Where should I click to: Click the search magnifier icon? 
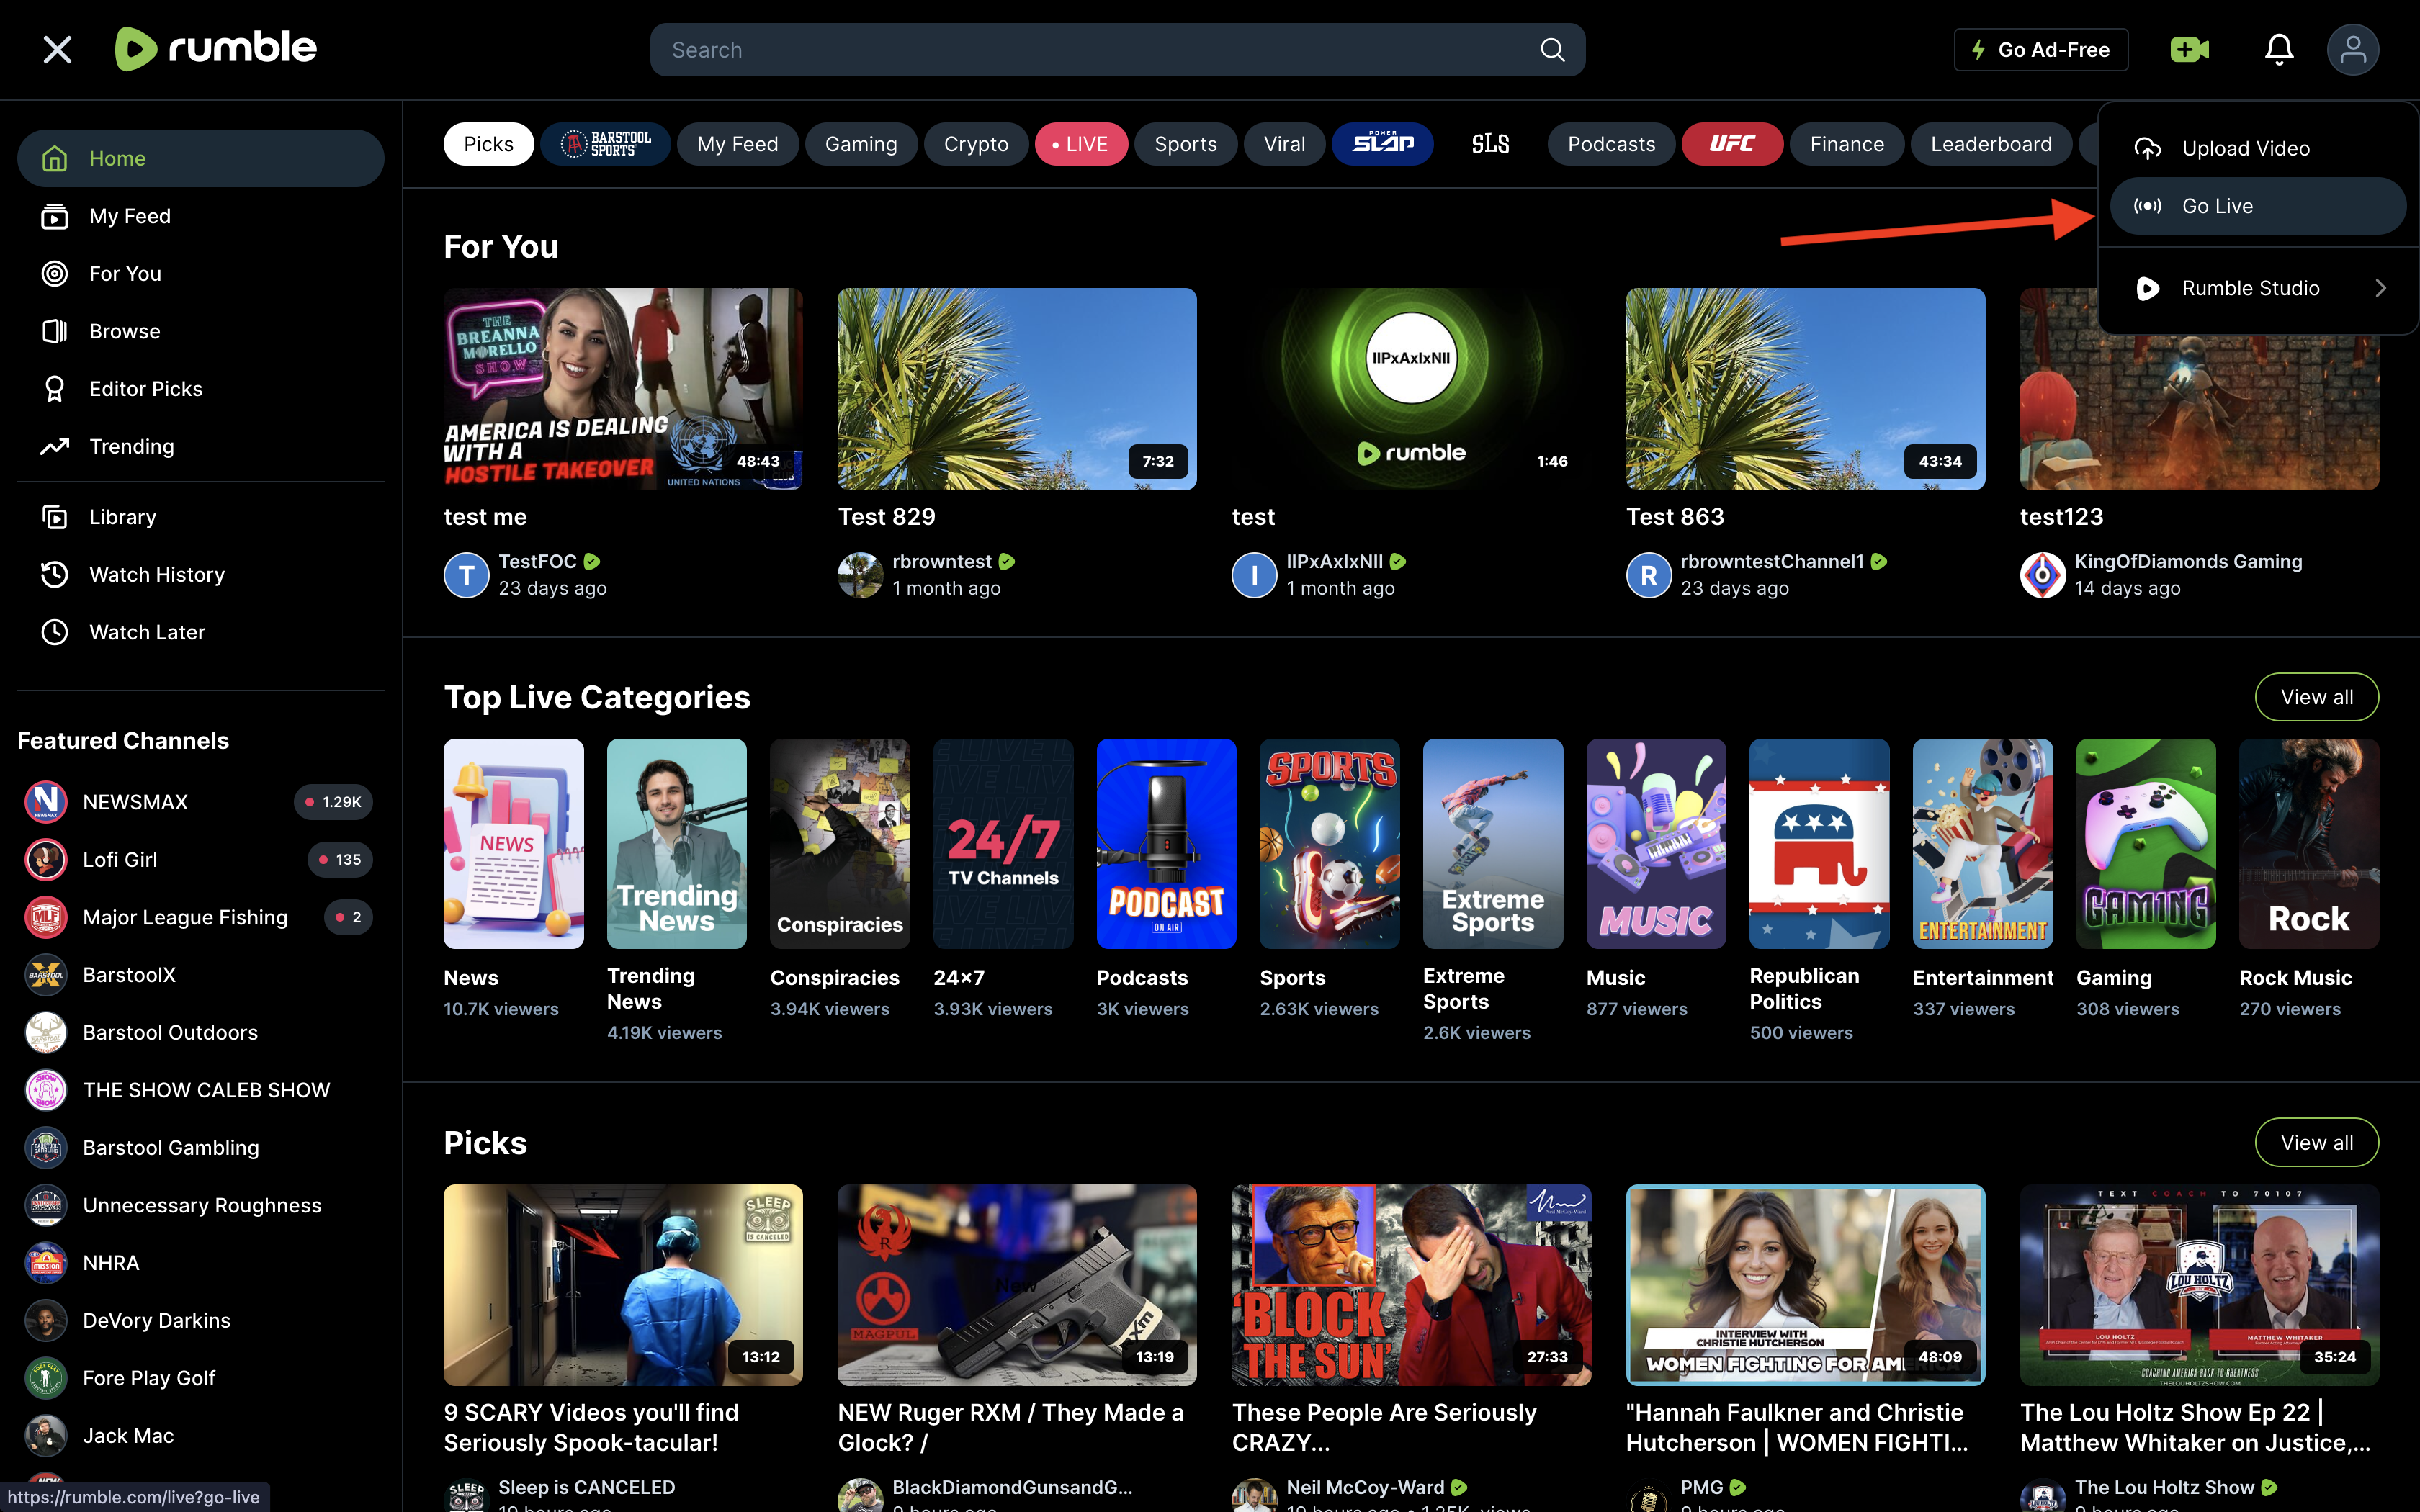click(1552, 50)
